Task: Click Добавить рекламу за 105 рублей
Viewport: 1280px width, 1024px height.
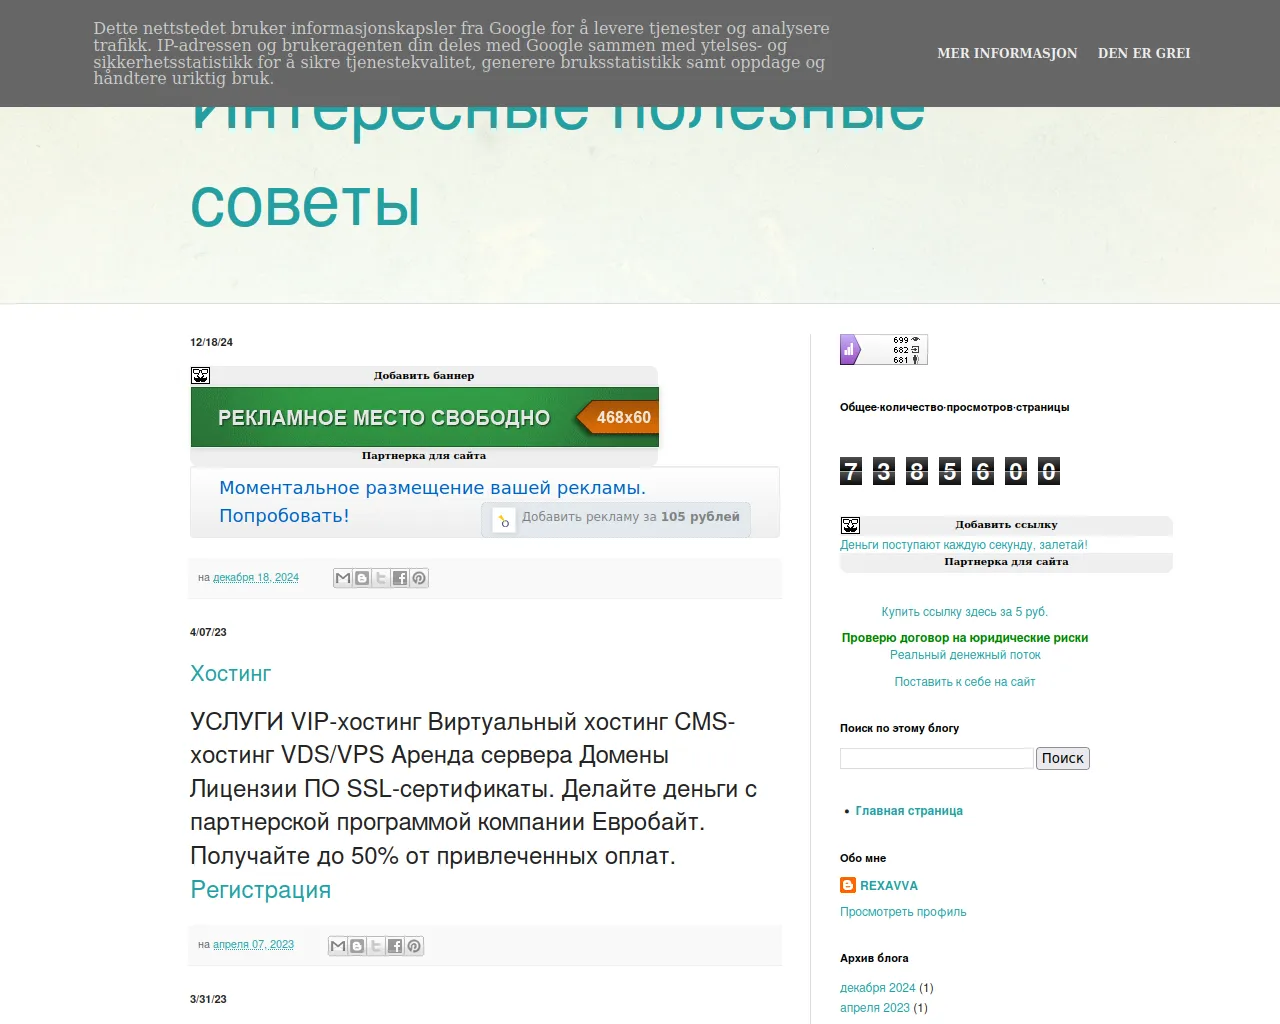Action: (616, 519)
